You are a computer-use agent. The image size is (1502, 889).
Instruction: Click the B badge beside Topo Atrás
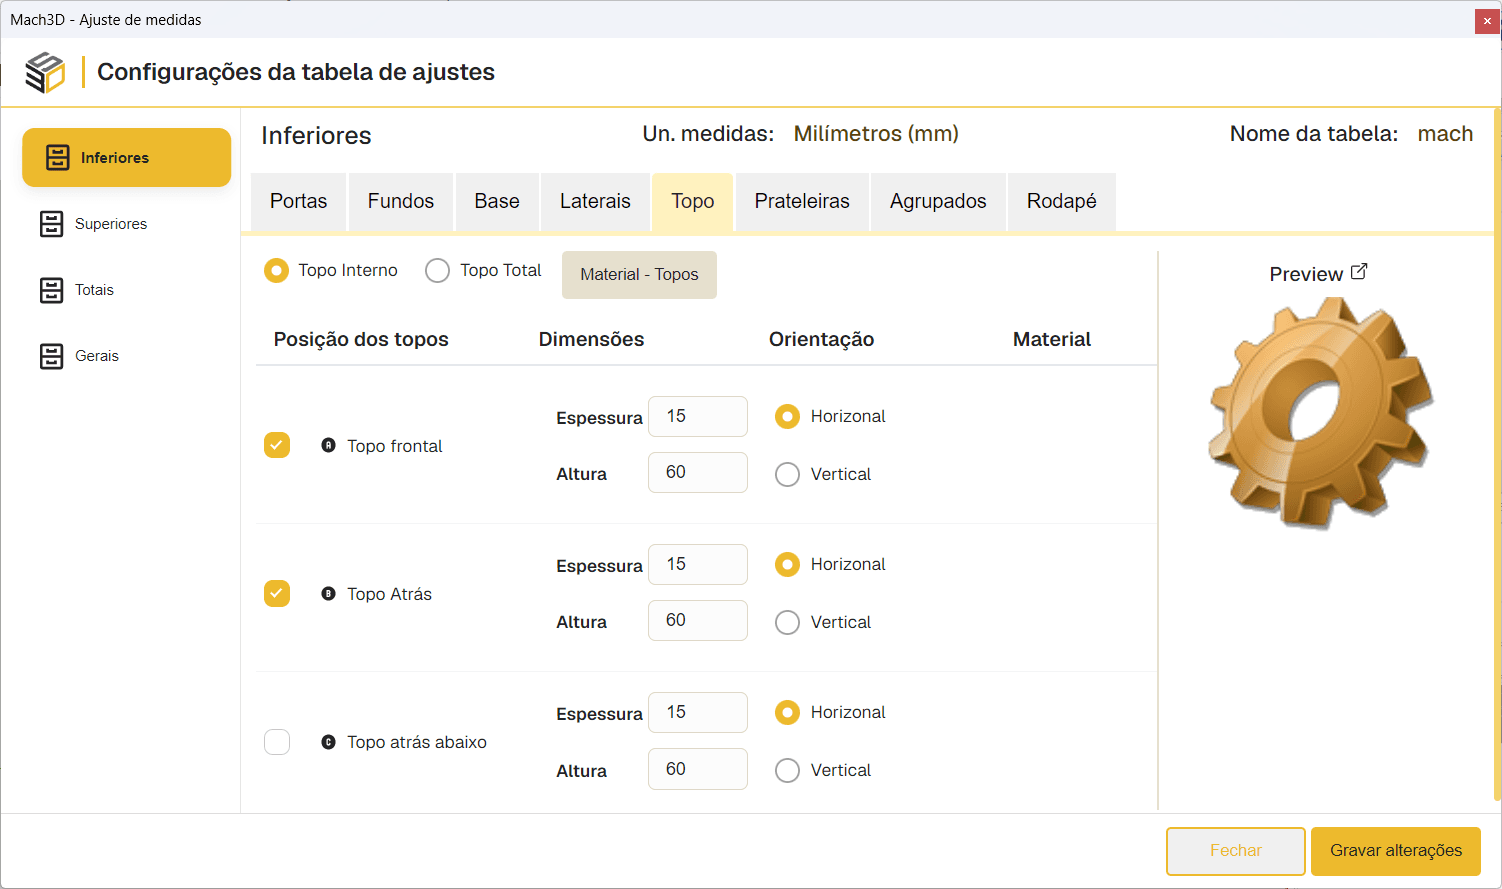[328, 593]
